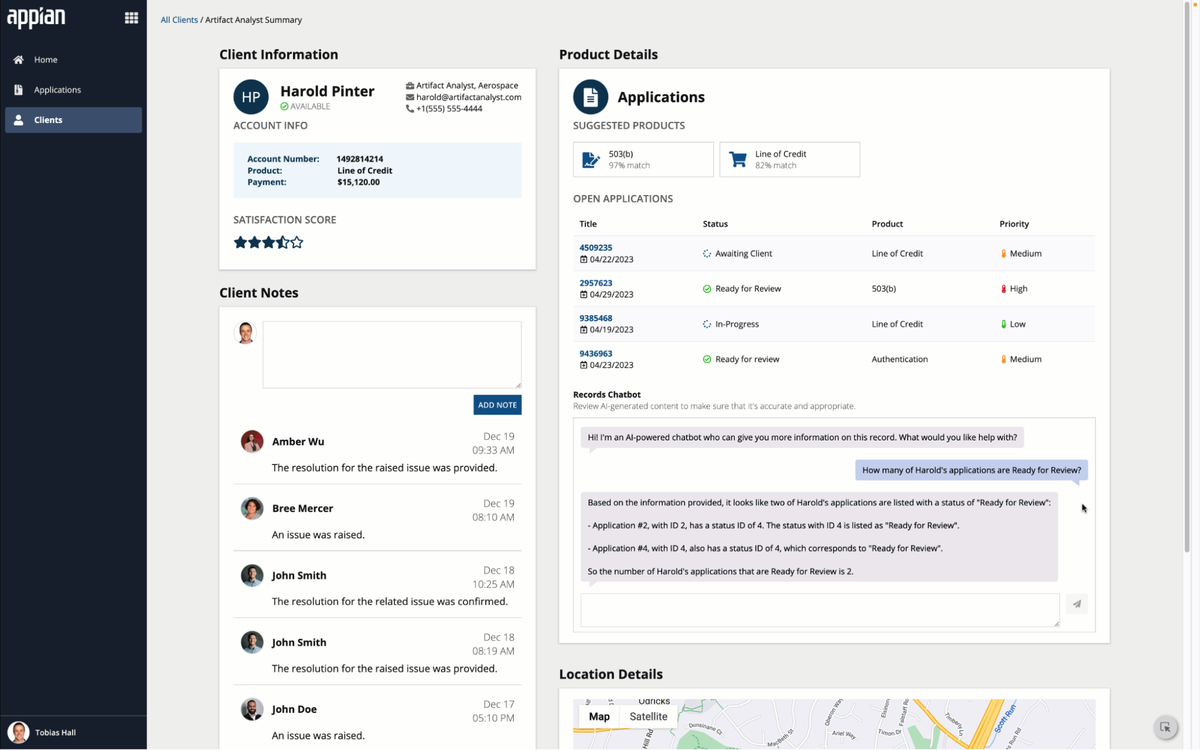Open the Tobias Hall user menu
The width and height of the screenshot is (1200, 750).
(x=54, y=732)
